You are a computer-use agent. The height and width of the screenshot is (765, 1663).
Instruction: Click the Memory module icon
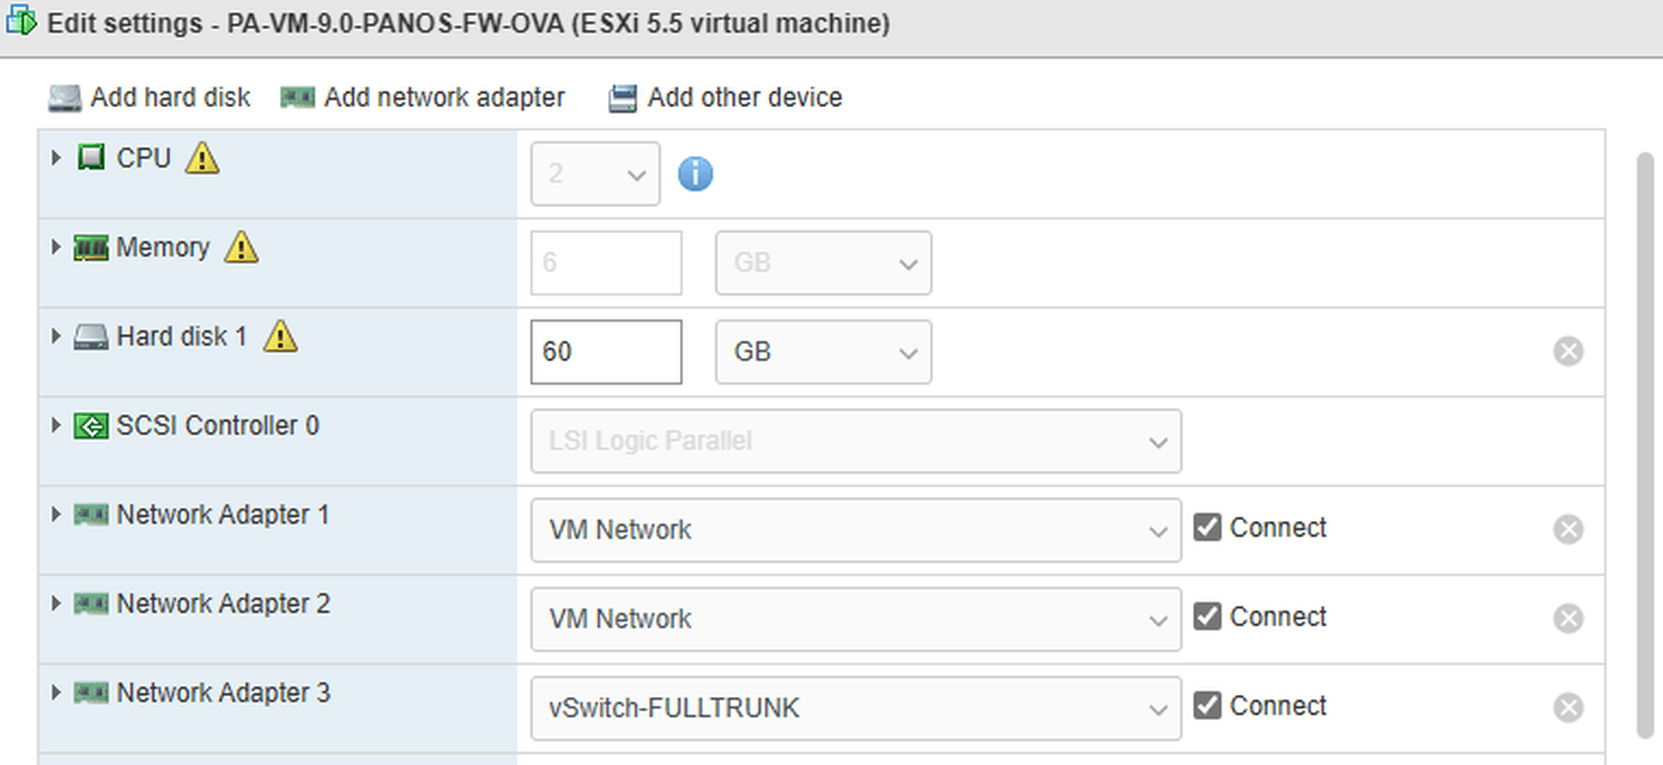(91, 248)
